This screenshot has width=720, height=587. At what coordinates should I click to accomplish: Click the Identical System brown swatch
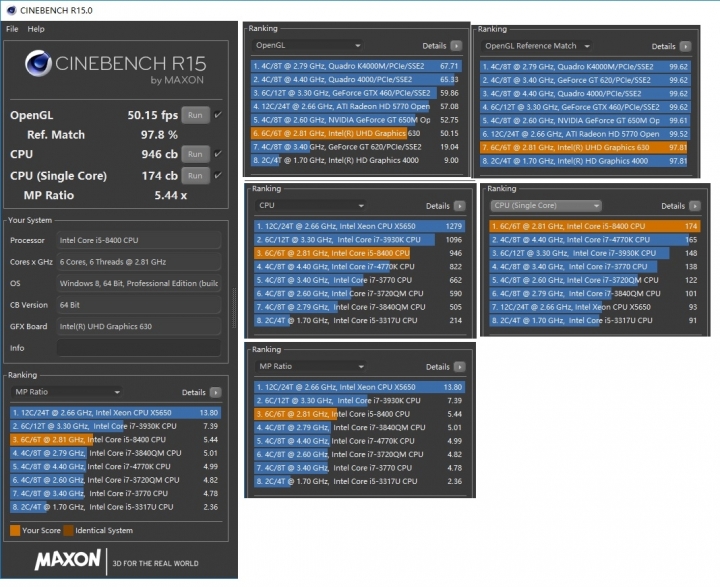click(x=68, y=531)
